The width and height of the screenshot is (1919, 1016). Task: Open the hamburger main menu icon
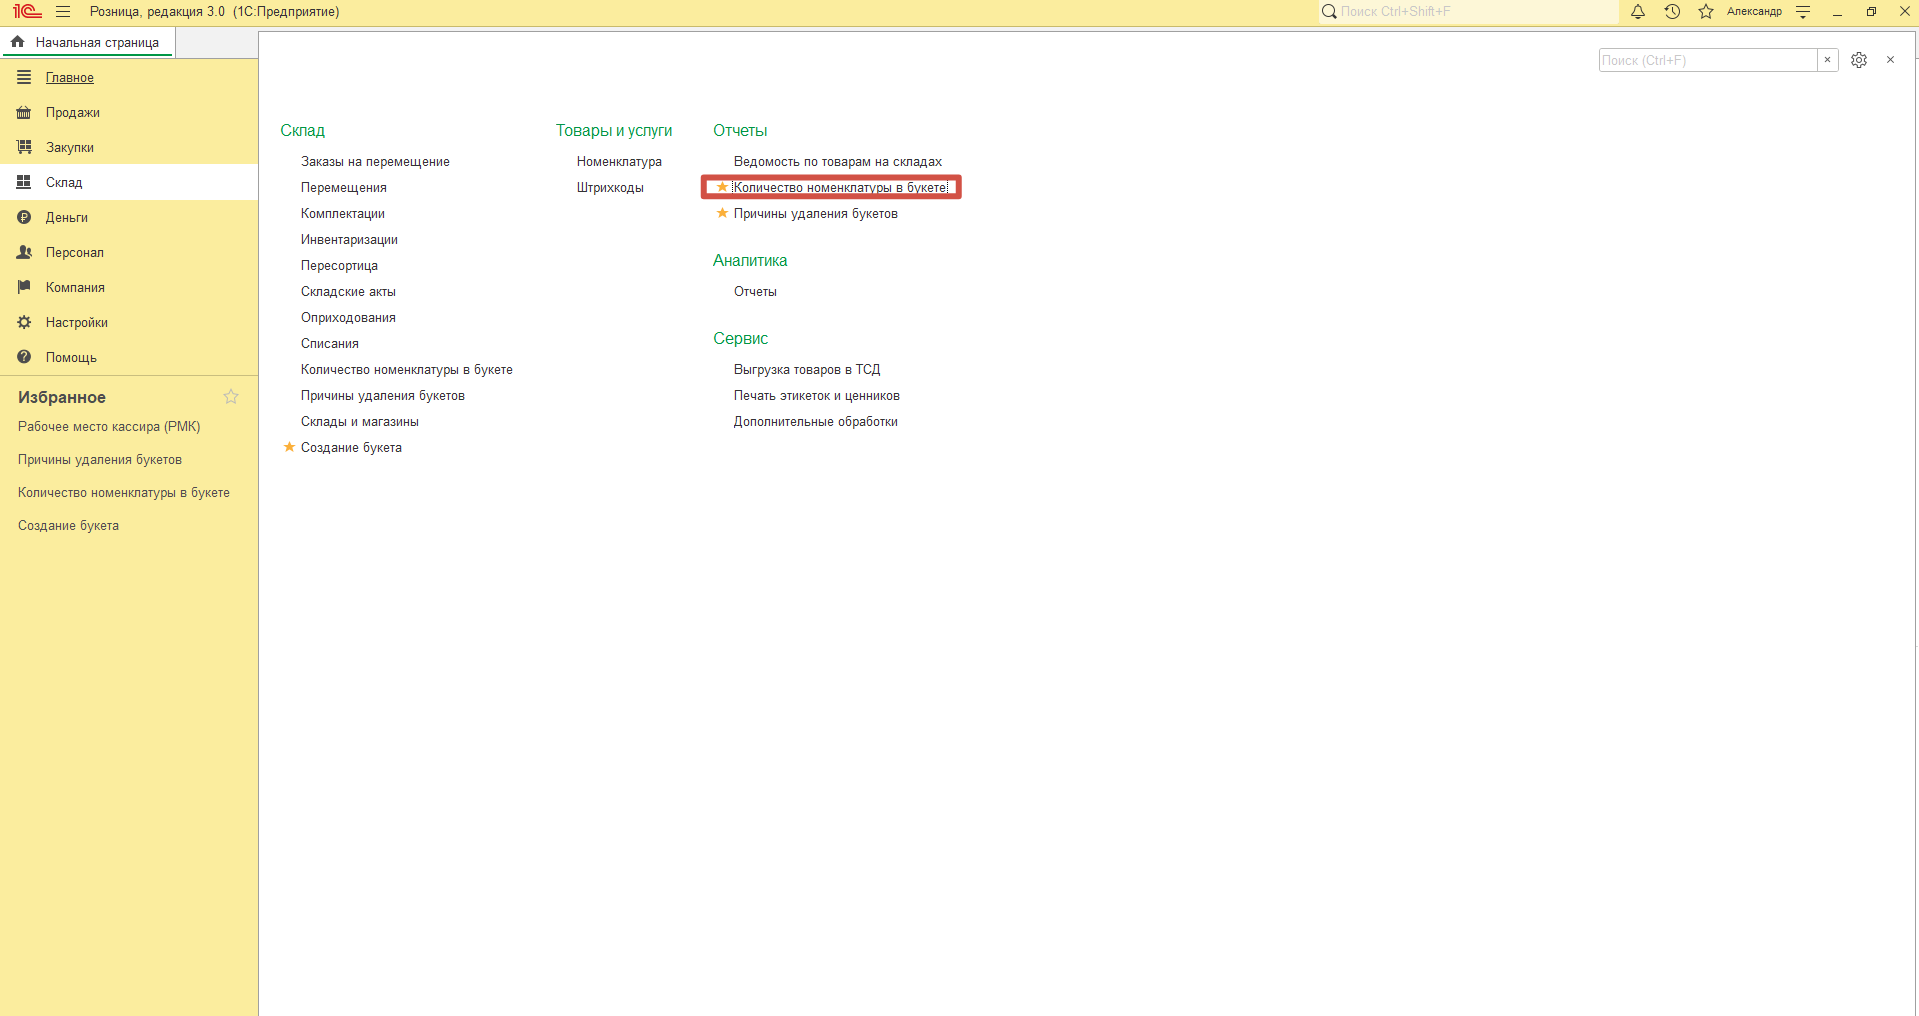click(63, 12)
